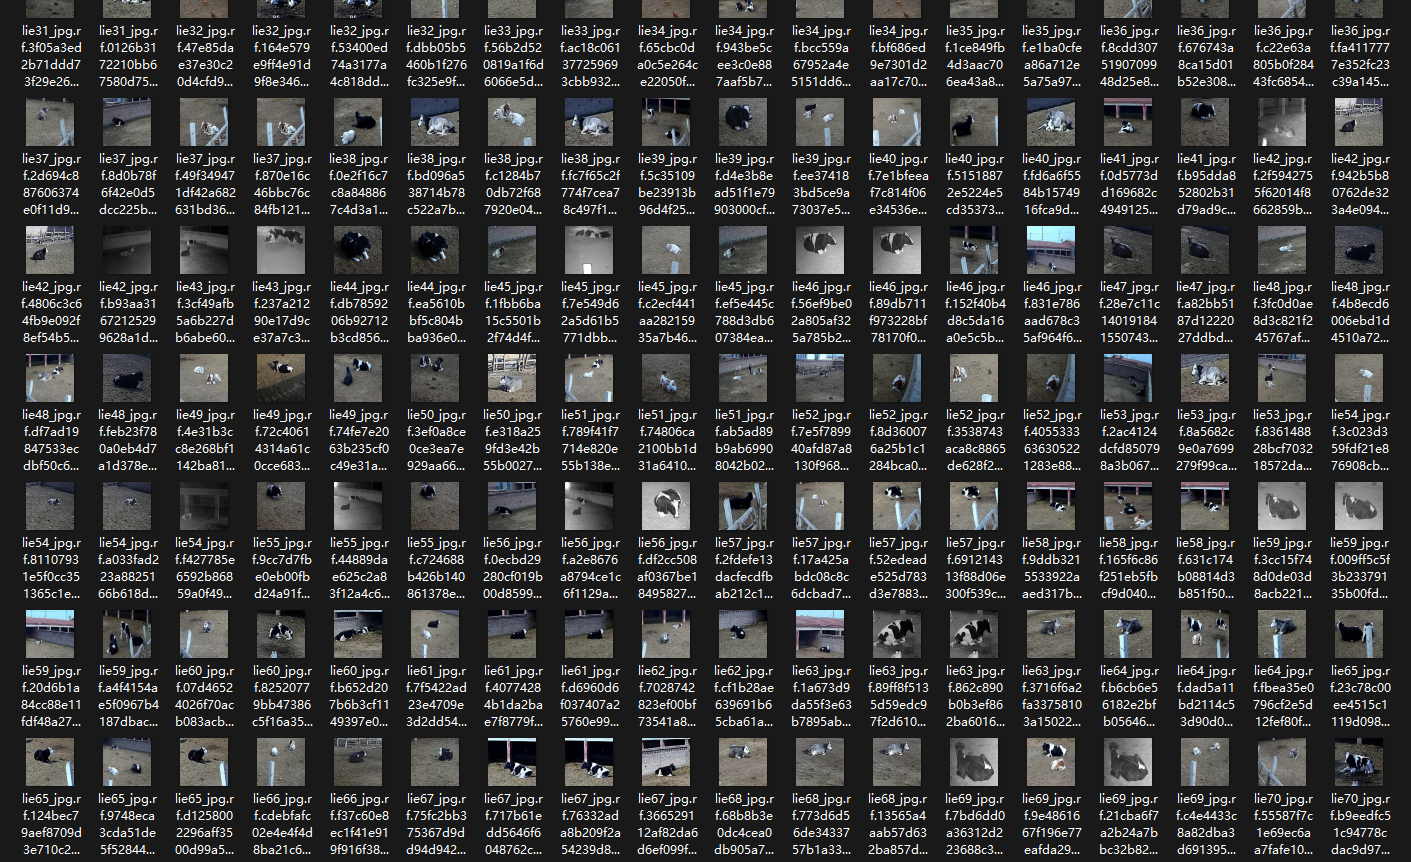Click file name lie60_jpg.rf.07d4652
Image resolution: width=1411 pixels, height=862 pixels.
[204, 697]
